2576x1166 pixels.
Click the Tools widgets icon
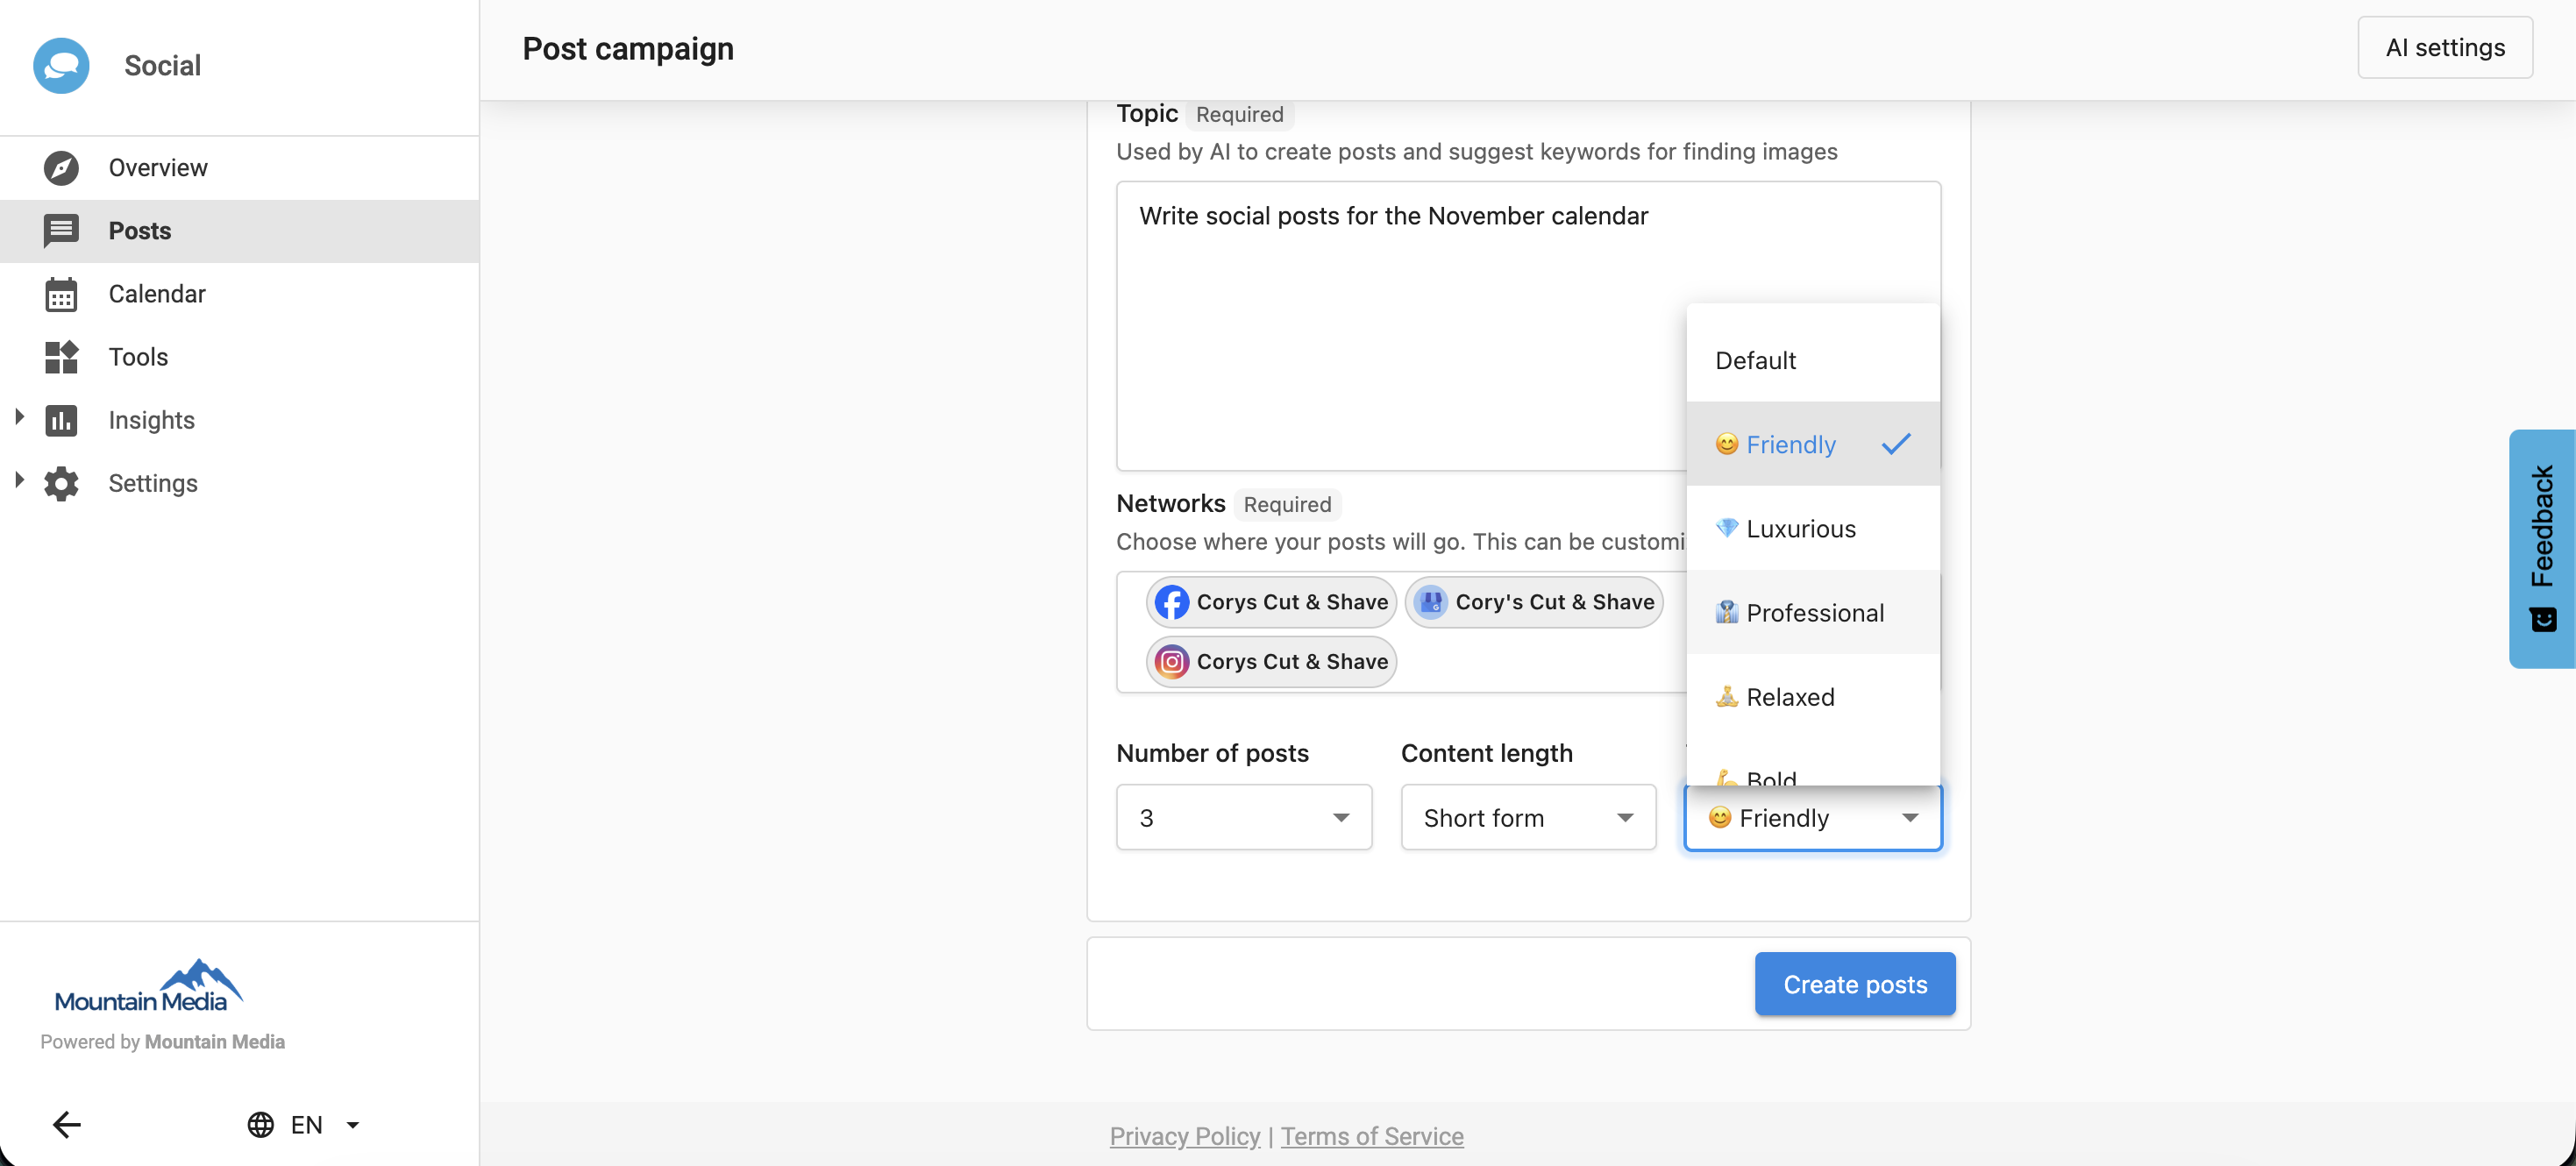tap(61, 357)
